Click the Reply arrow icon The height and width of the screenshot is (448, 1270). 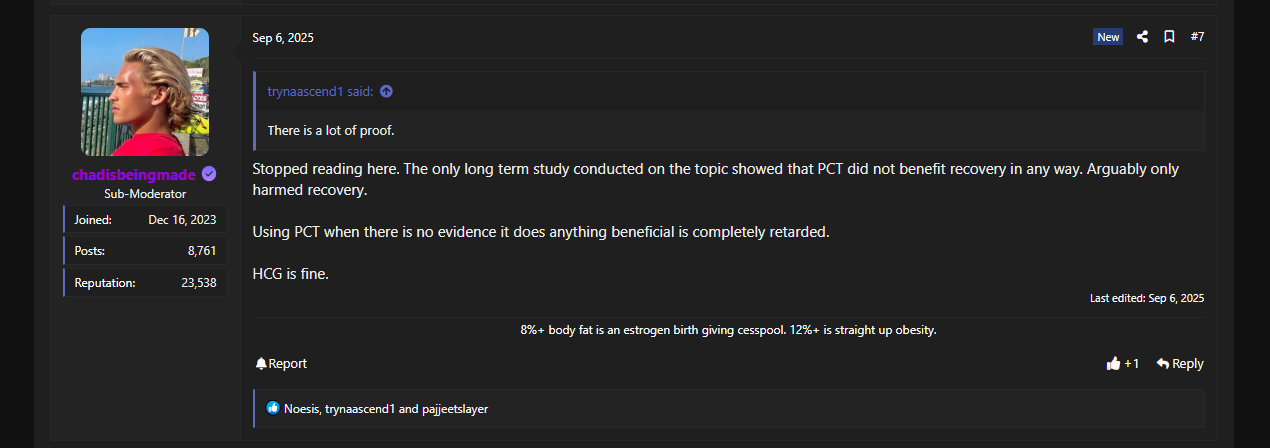(1162, 364)
